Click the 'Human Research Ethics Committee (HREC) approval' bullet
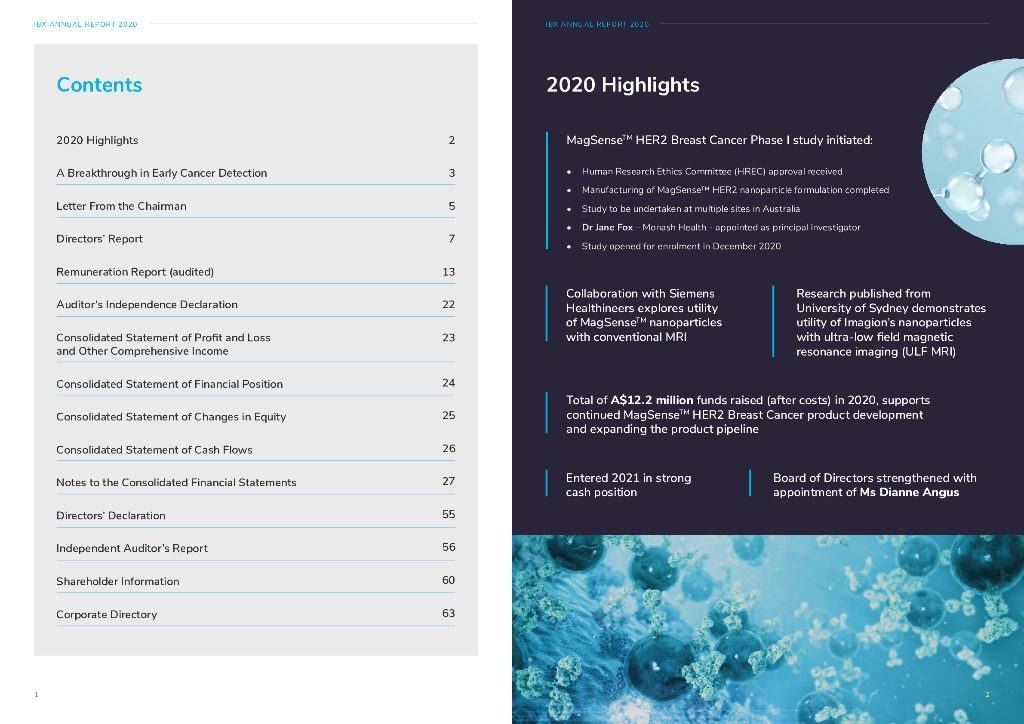This screenshot has height=724, width=1024. pos(712,172)
